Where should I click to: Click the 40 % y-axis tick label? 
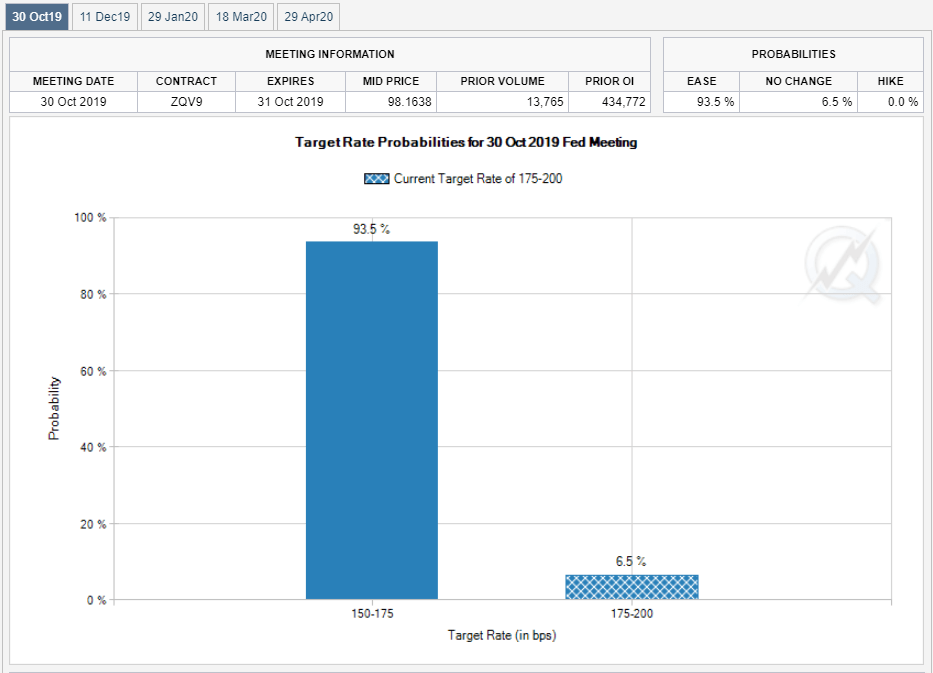pos(93,447)
